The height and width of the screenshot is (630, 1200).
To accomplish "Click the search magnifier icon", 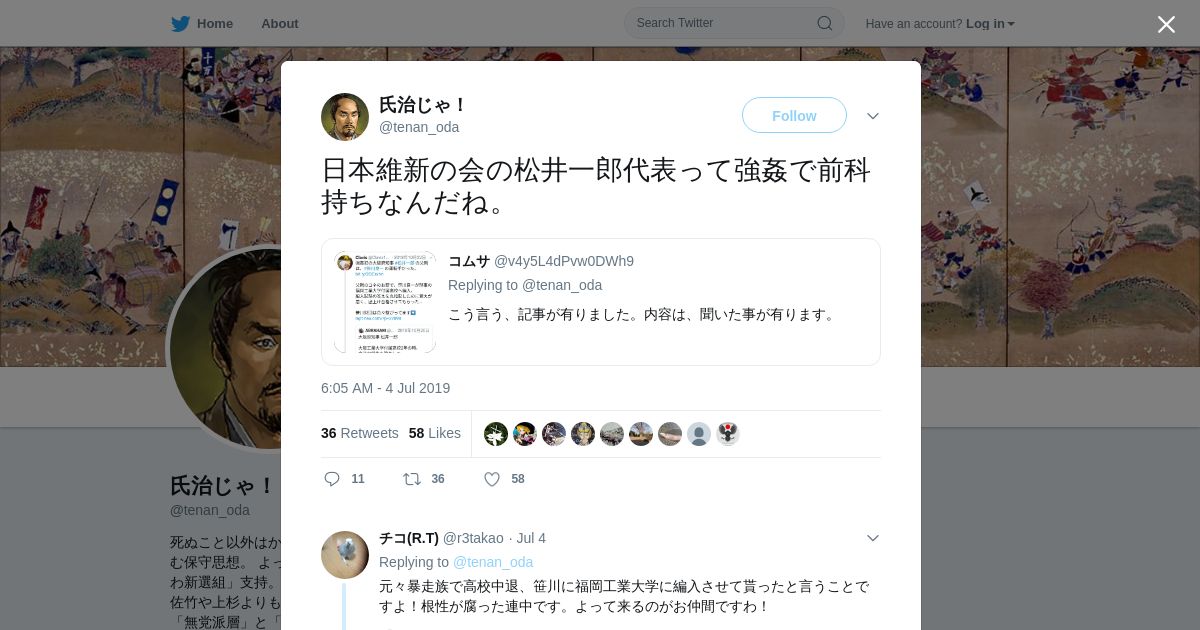I will pos(825,23).
